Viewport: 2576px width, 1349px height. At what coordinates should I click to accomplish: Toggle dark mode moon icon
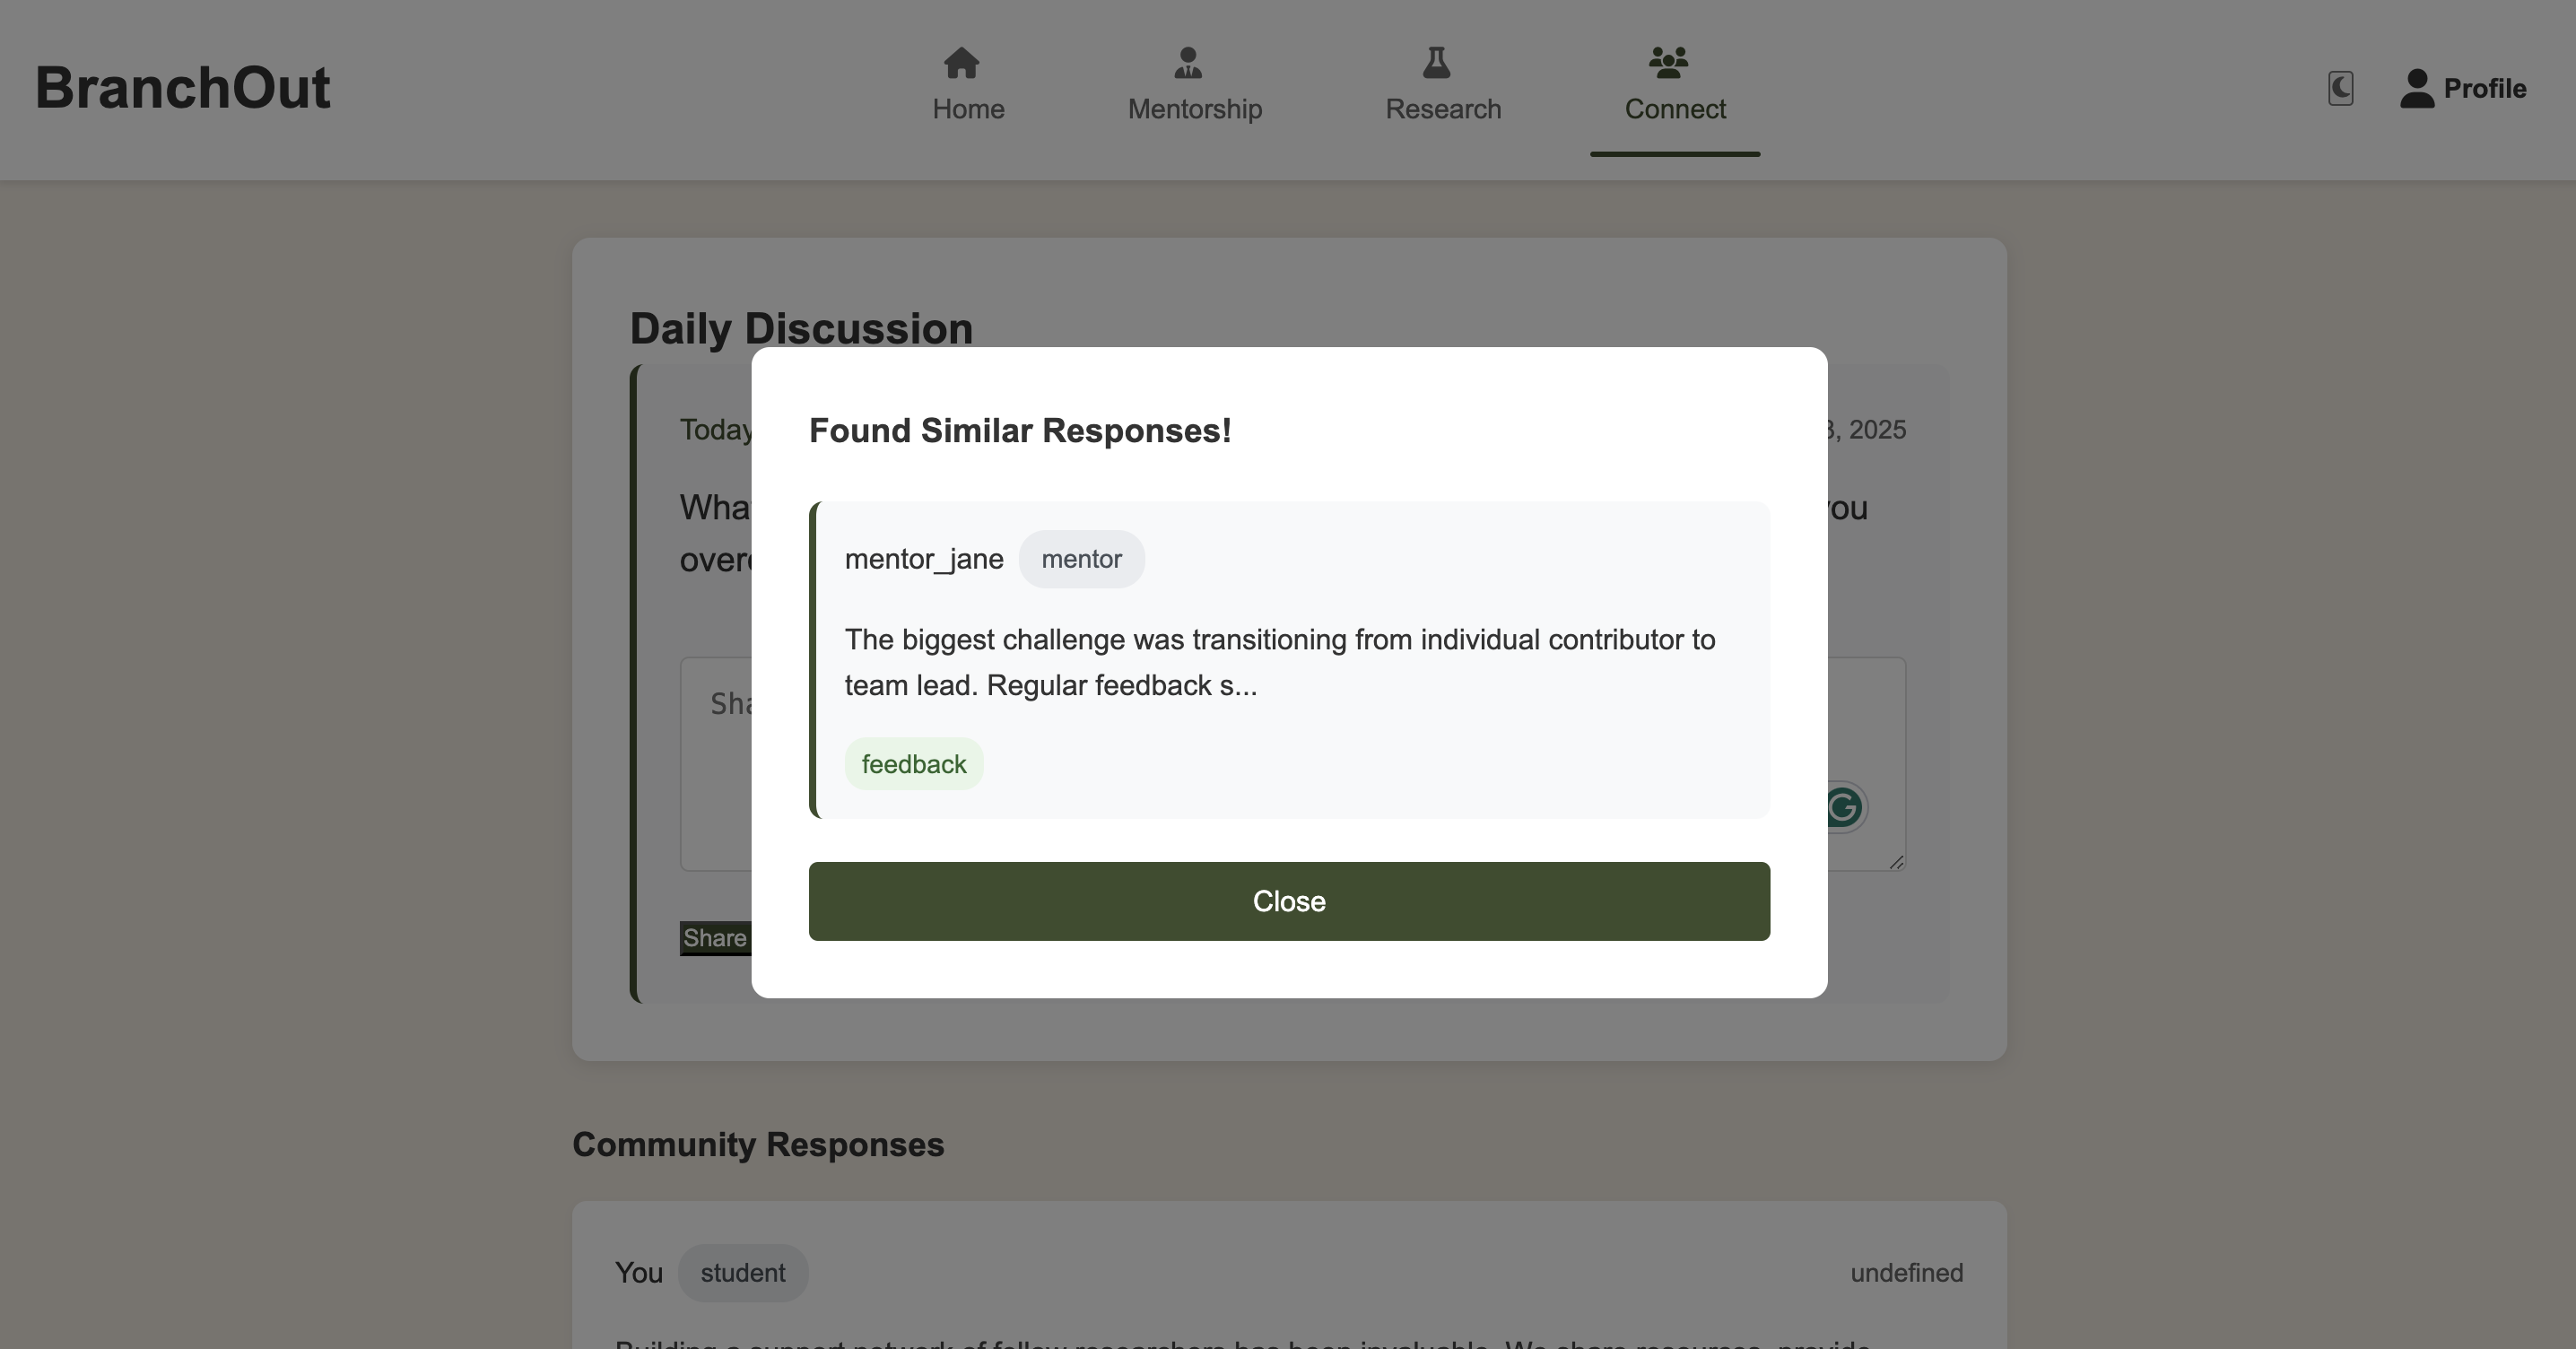tap(2340, 88)
